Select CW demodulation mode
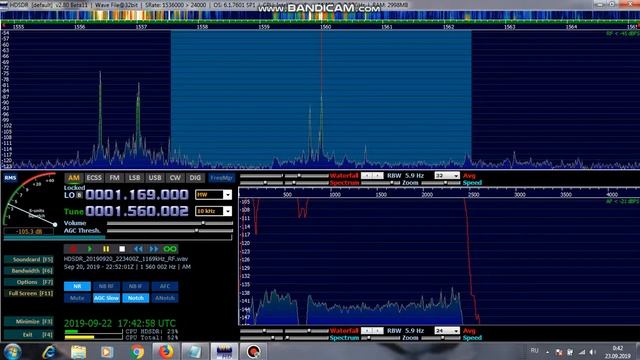The width and height of the screenshot is (640, 360). pos(175,178)
